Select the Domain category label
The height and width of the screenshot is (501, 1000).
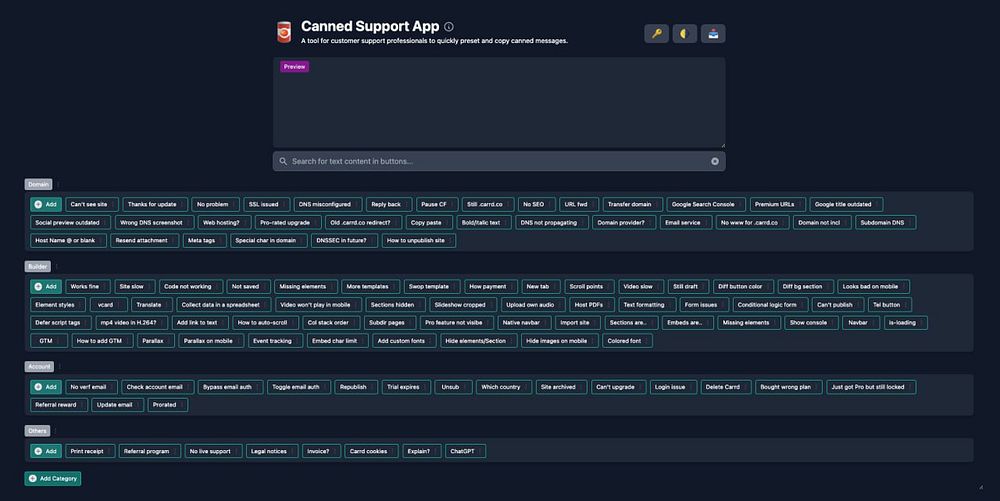(x=38, y=184)
